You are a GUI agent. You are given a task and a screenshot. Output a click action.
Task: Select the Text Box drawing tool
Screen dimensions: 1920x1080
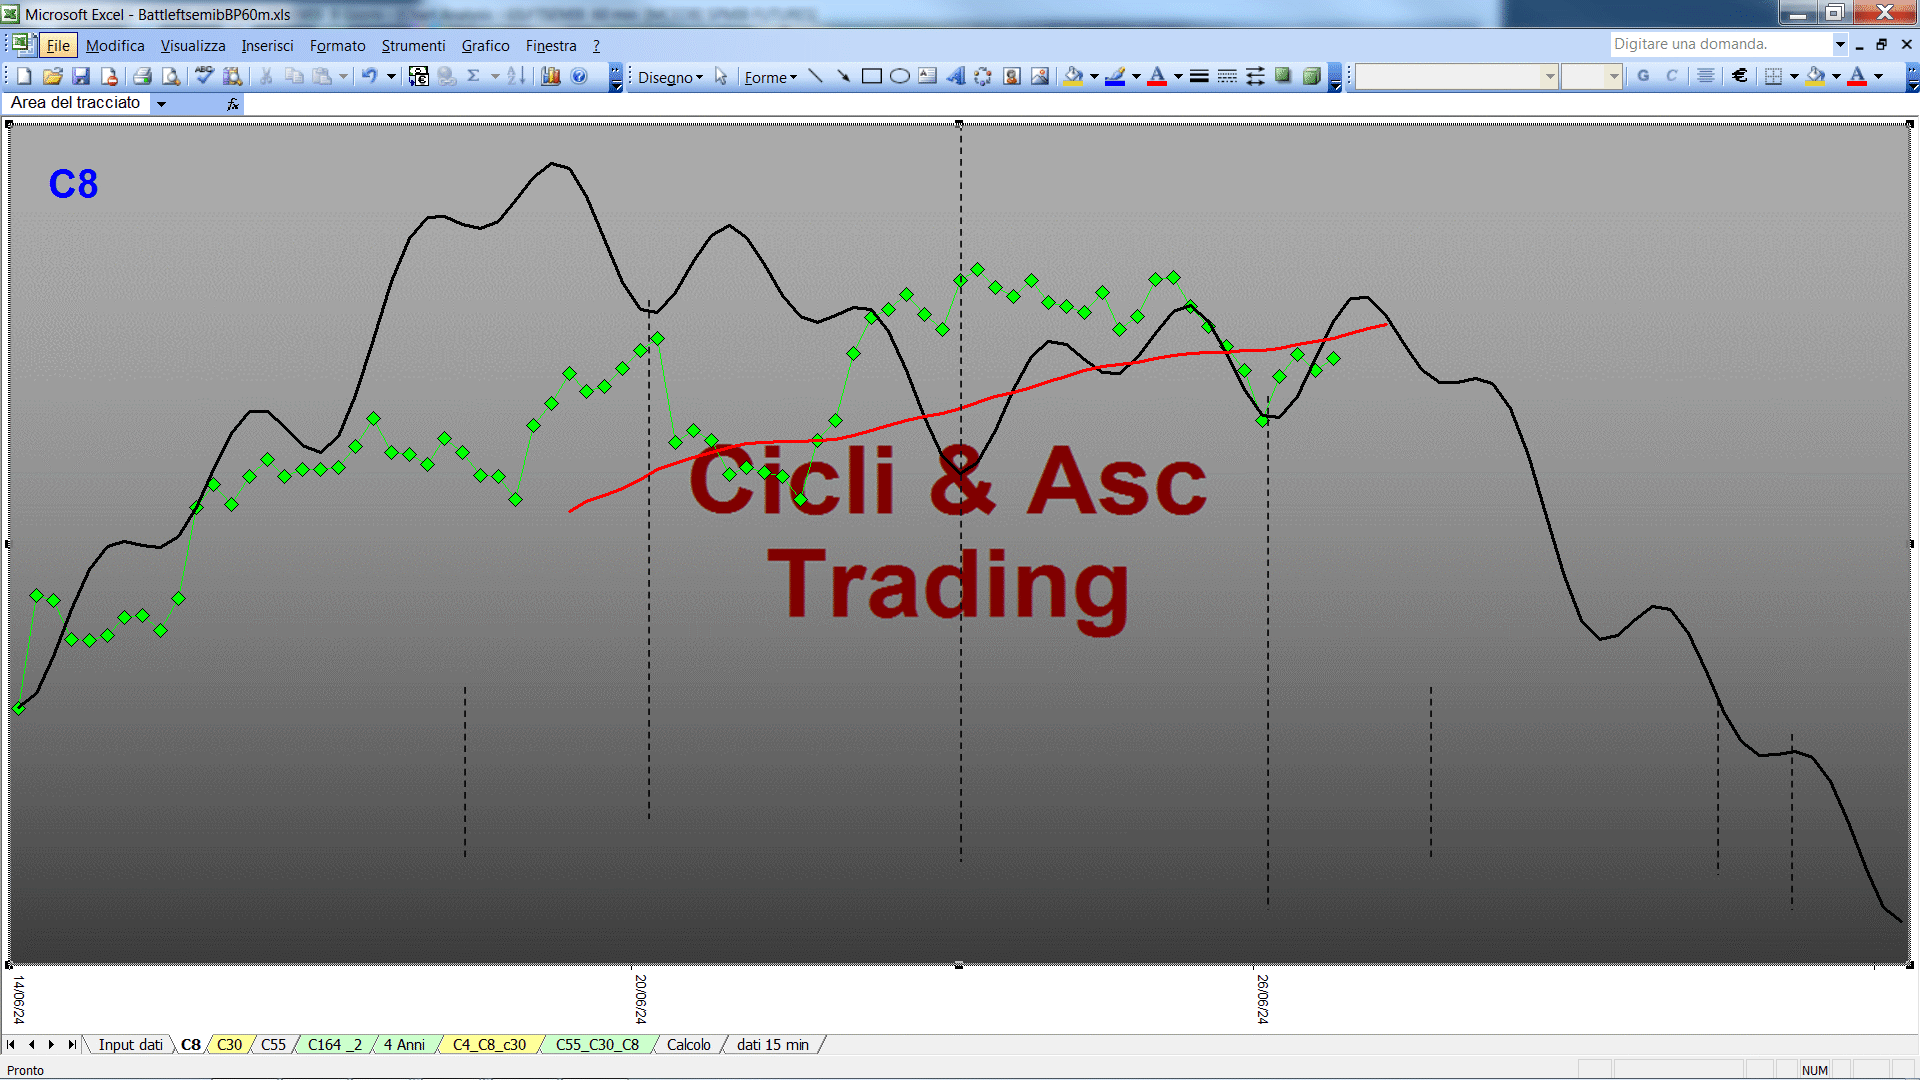928,76
